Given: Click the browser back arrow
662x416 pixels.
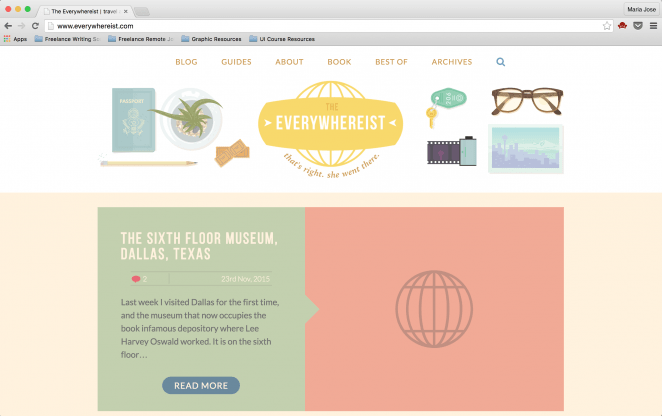Looking at the screenshot, I should (8, 25).
